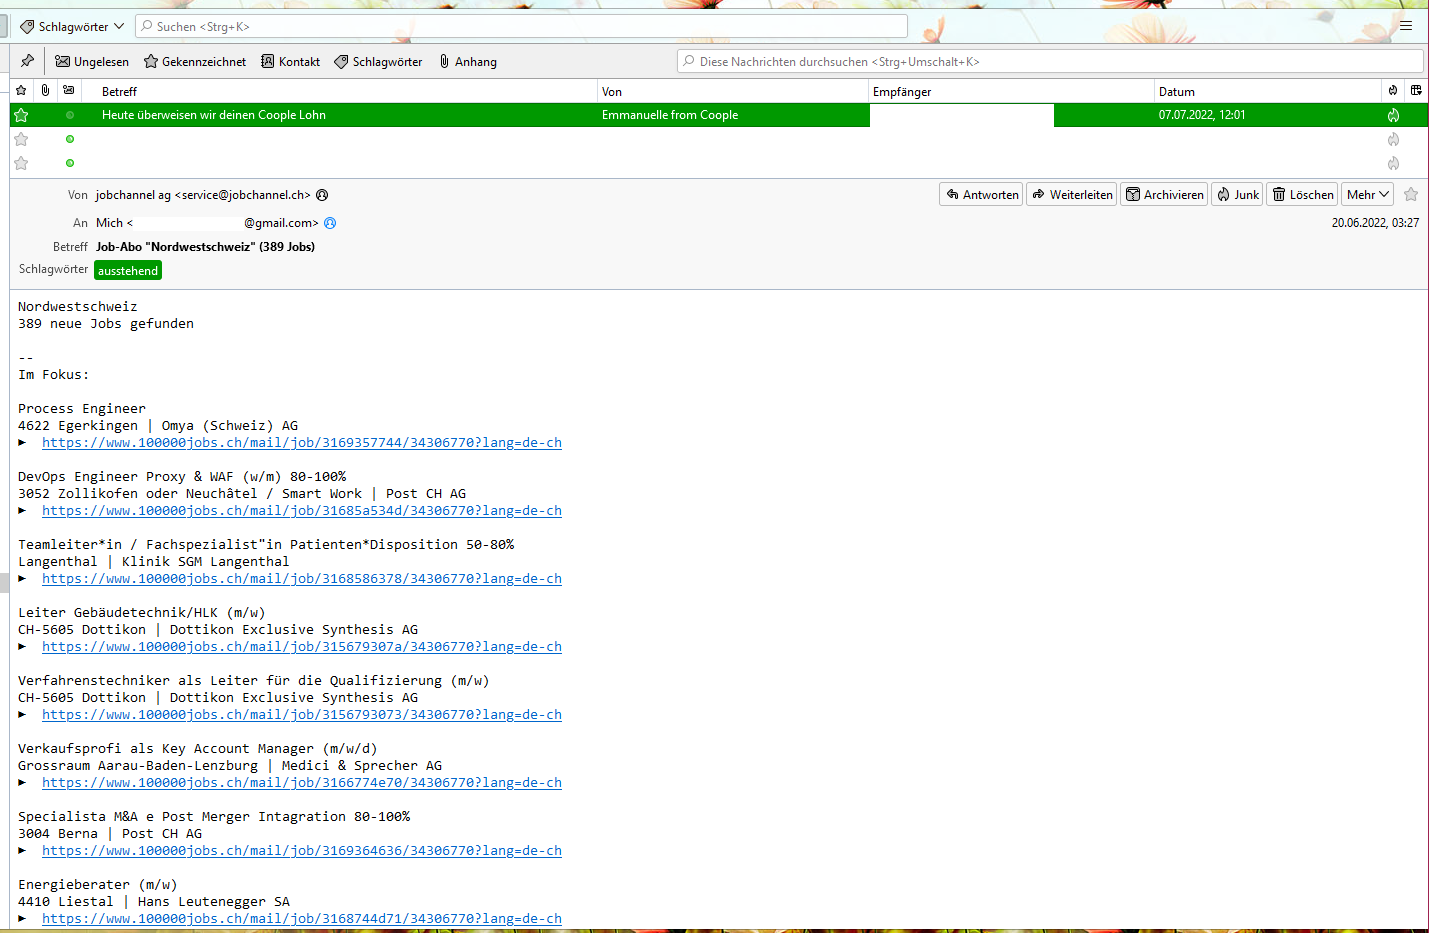Star the third message row in the list
Viewport: 1429px width, 933px height.
click(21, 163)
